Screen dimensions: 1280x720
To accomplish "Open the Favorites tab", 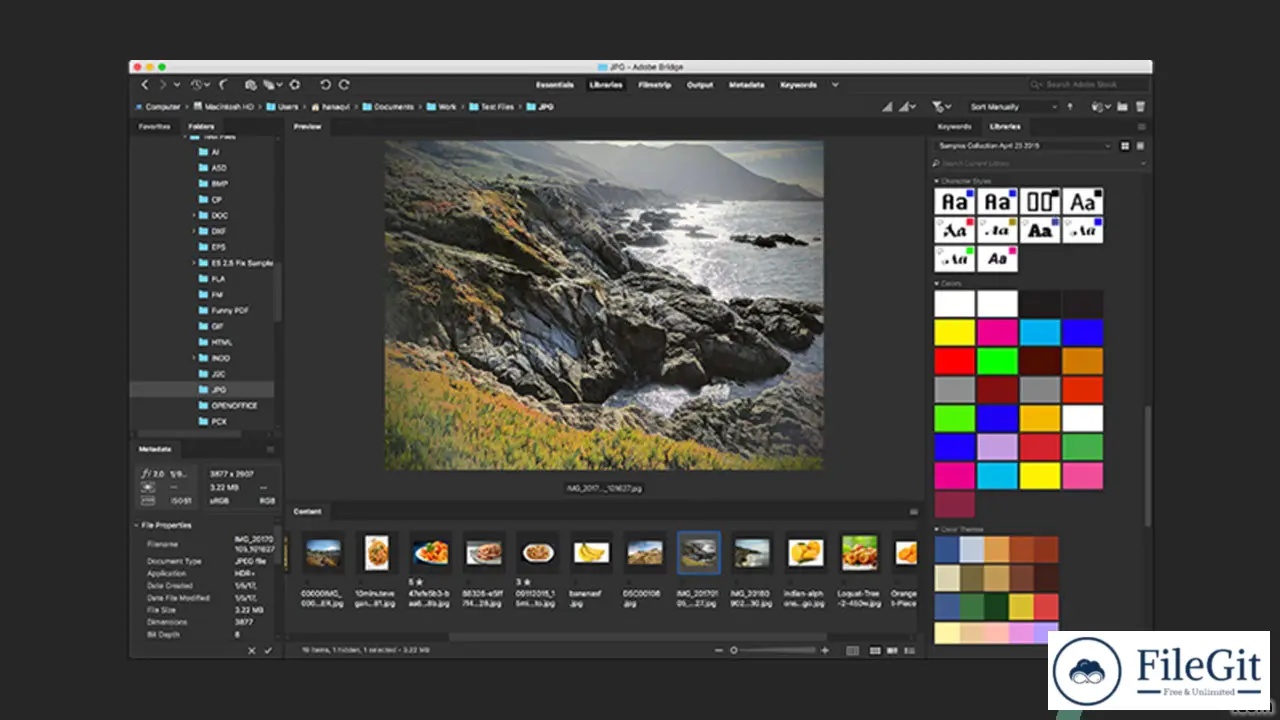I will [x=154, y=127].
